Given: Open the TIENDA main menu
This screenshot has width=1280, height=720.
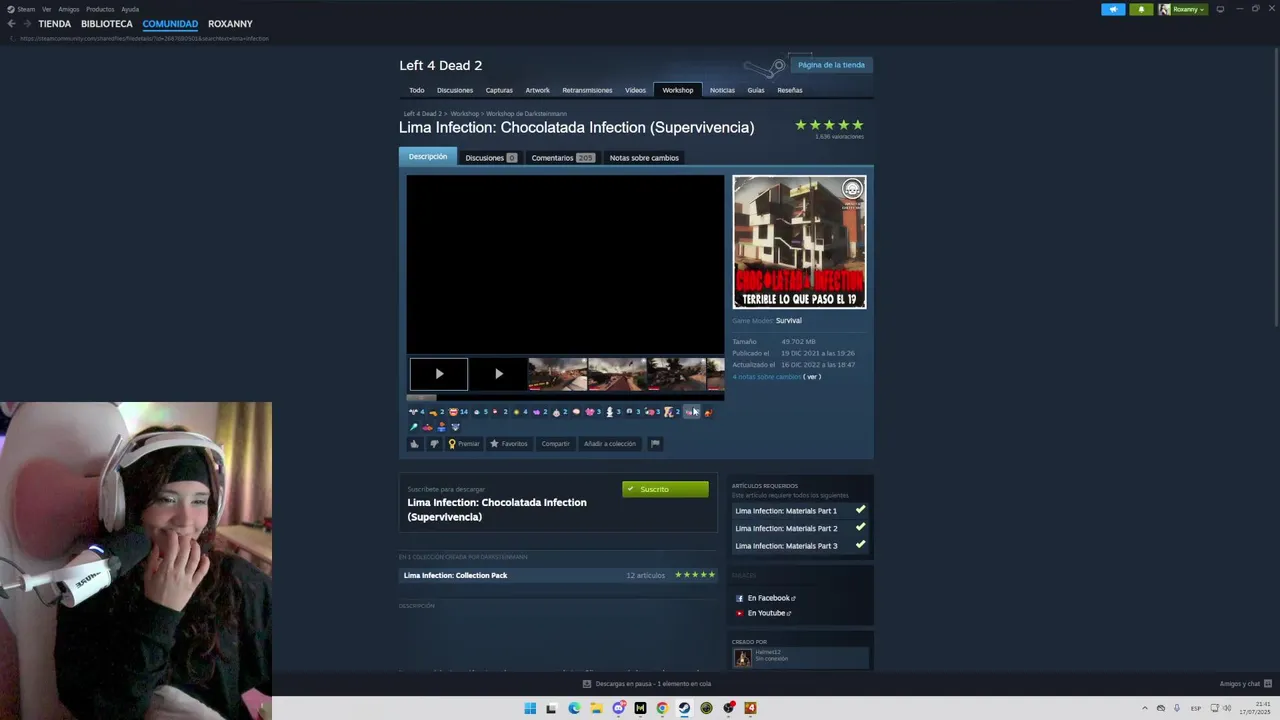Looking at the screenshot, I should tap(55, 24).
